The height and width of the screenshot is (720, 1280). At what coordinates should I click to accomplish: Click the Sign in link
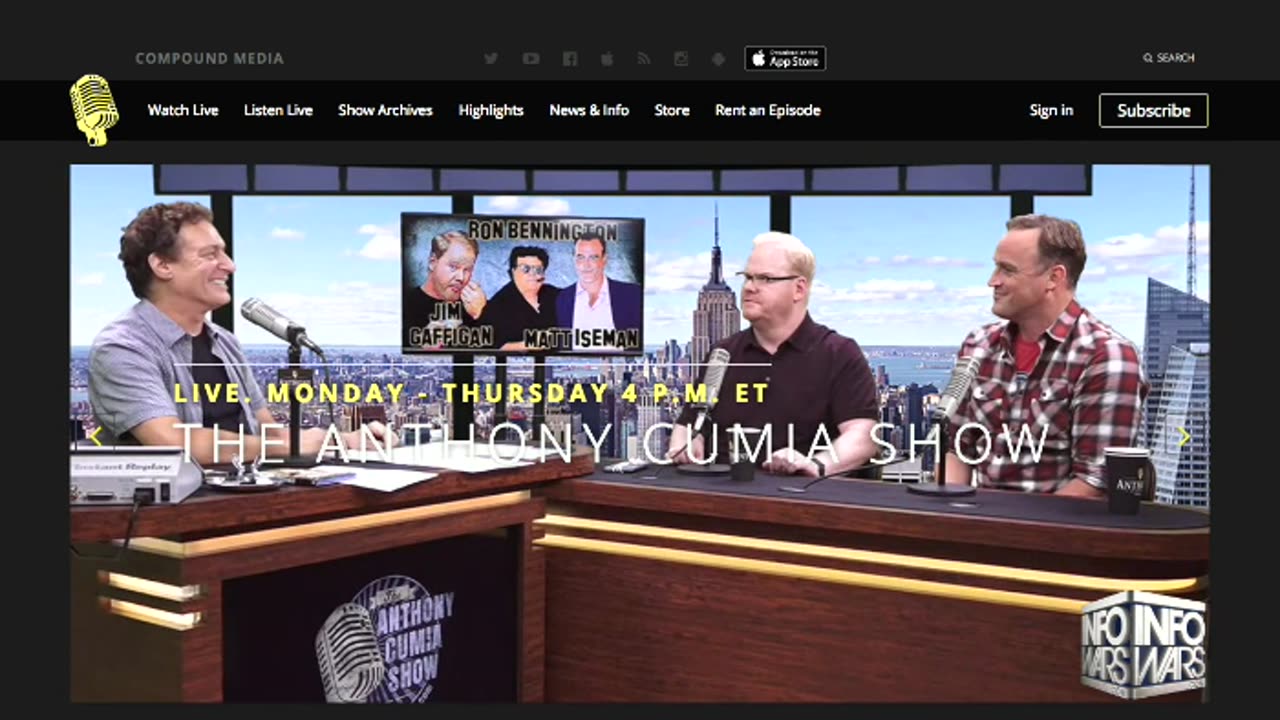[x=1051, y=110]
